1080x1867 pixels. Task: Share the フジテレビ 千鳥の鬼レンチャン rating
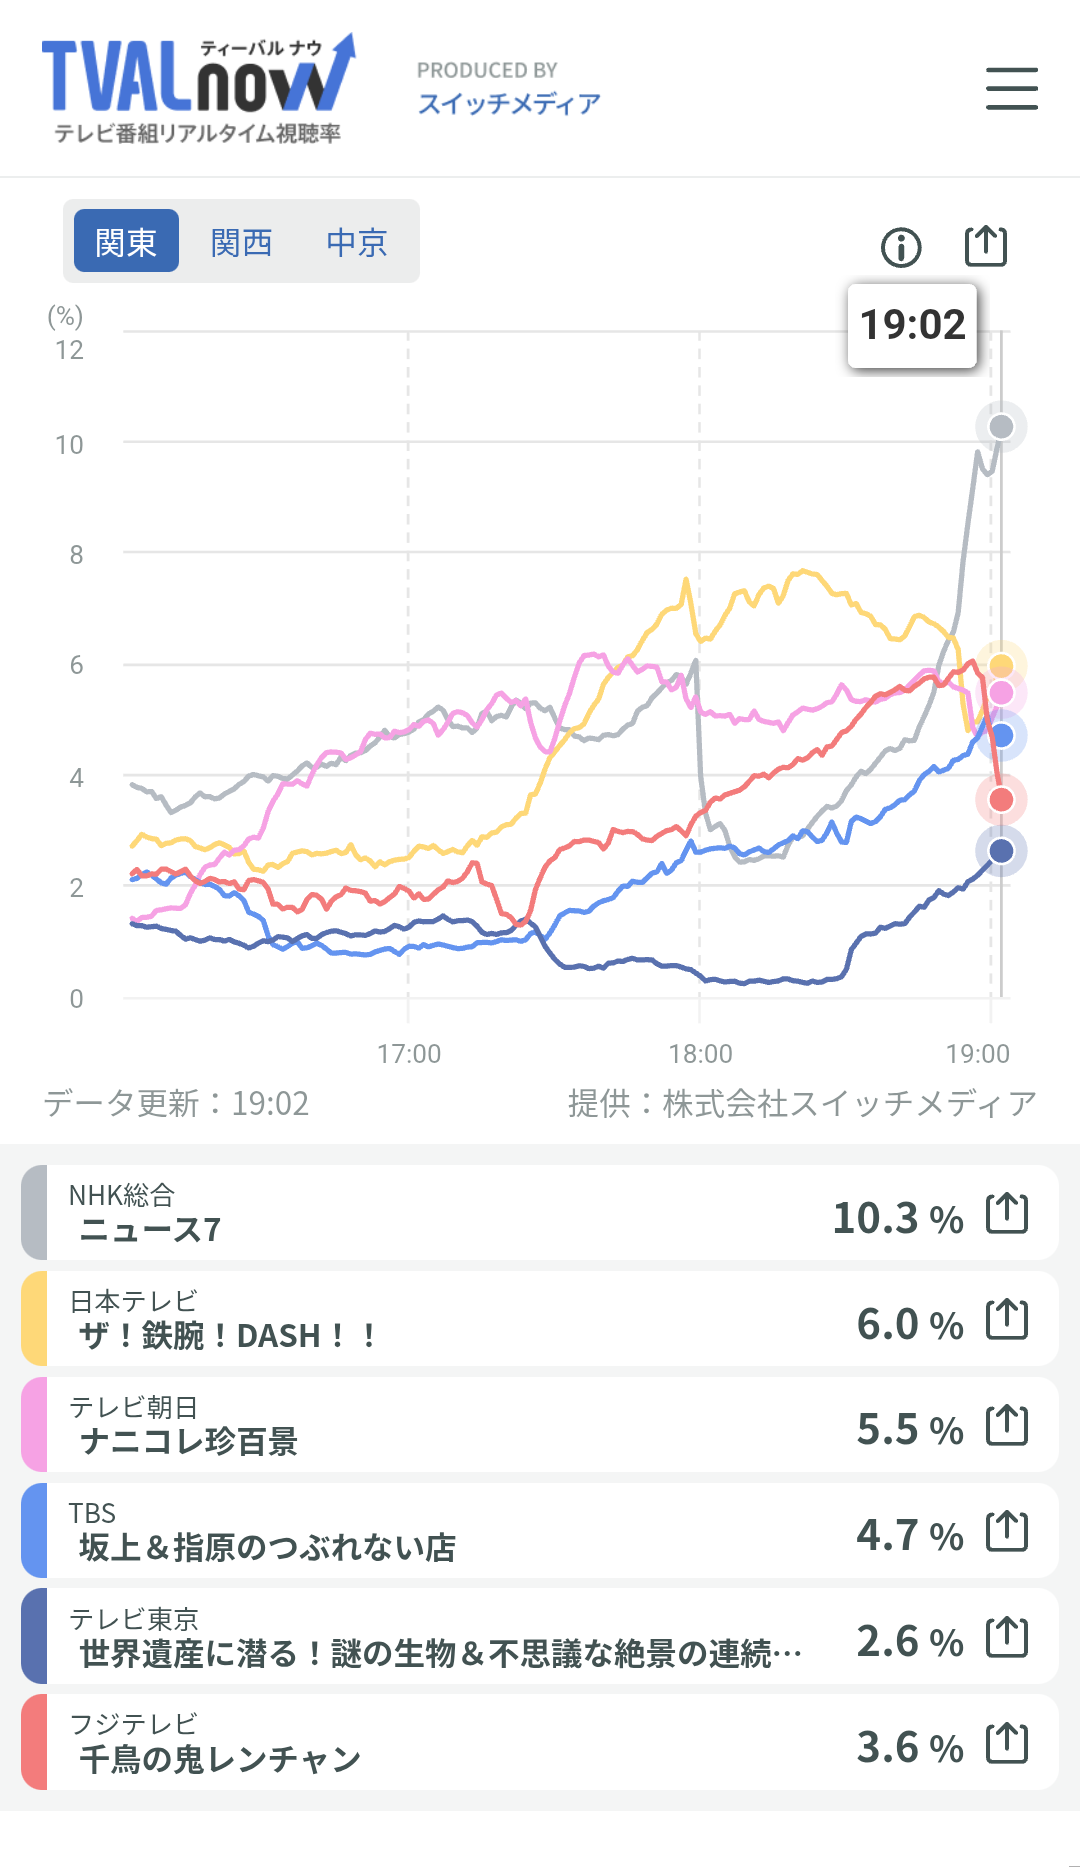pos(1007,1743)
